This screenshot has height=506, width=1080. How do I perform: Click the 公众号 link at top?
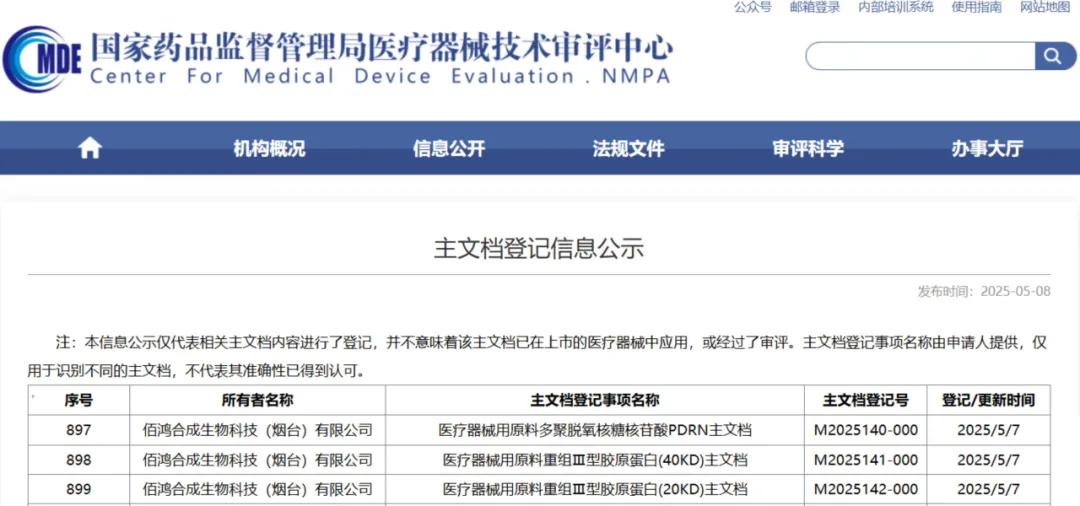(753, 7)
